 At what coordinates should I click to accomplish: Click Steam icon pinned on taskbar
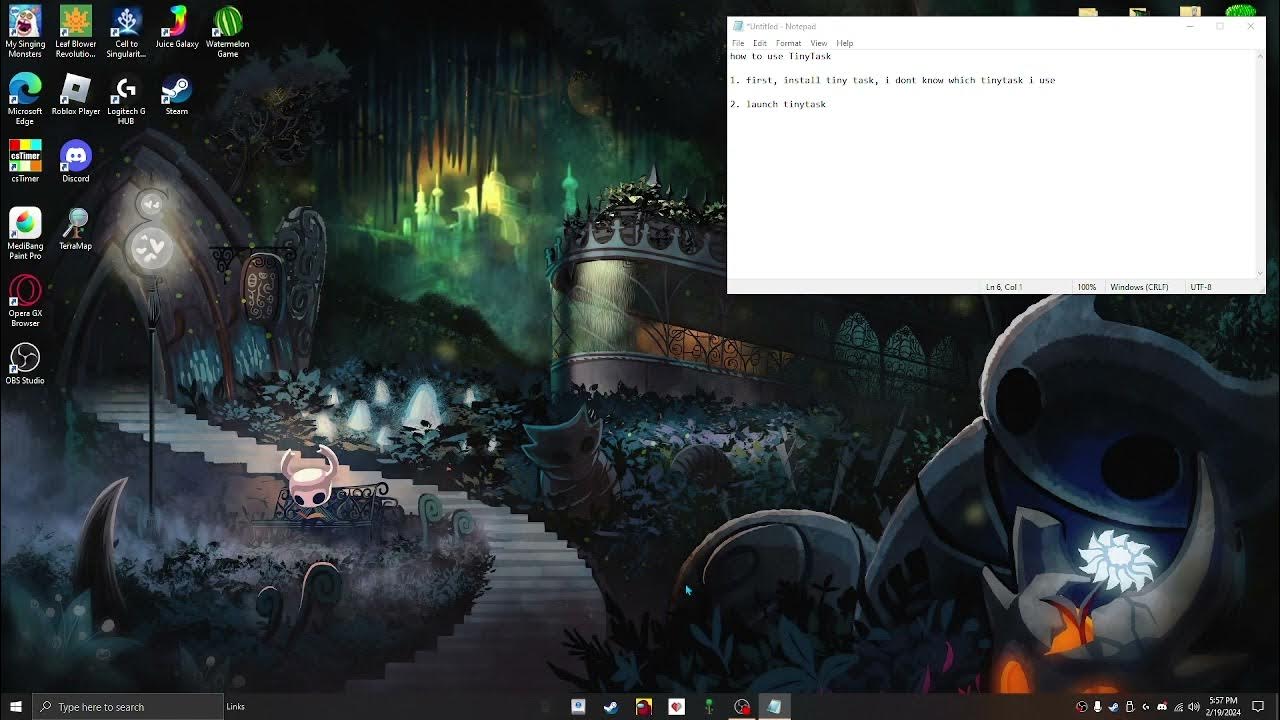click(x=610, y=706)
